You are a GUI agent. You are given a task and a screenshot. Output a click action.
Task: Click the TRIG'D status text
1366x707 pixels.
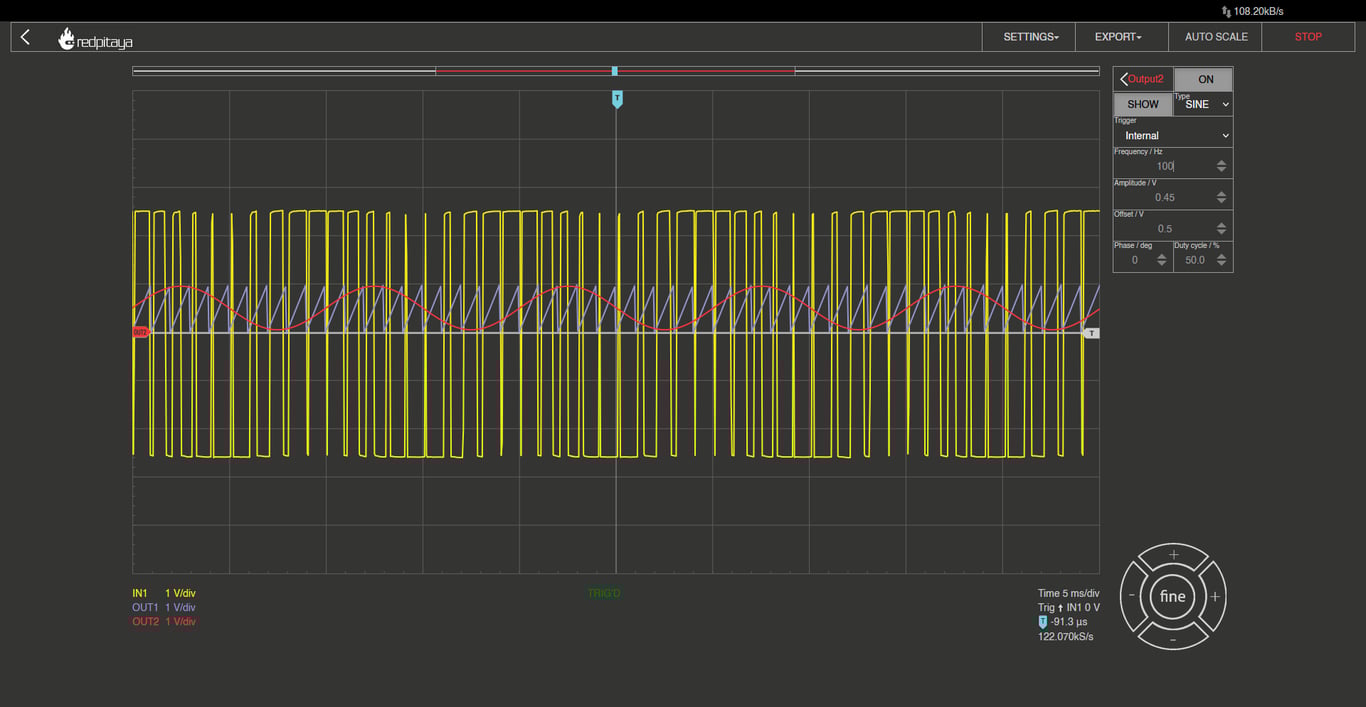point(604,593)
